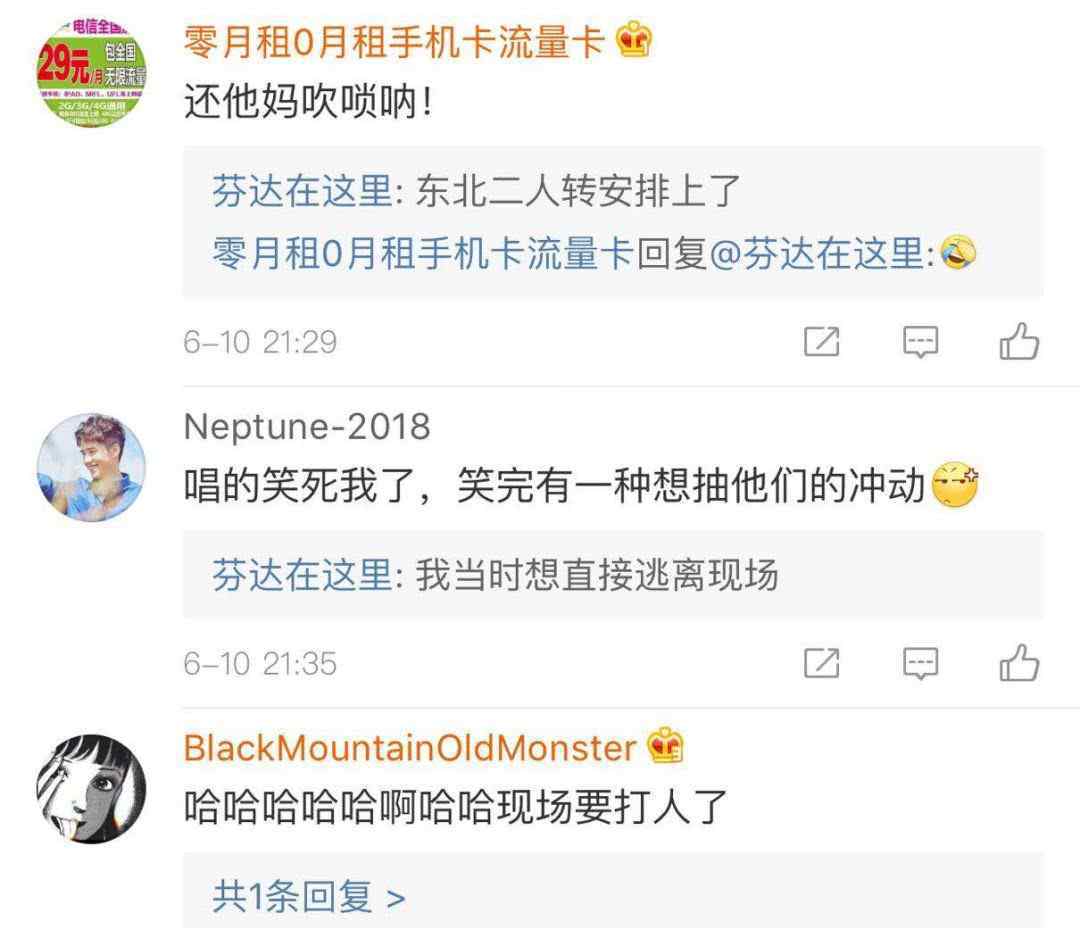Tap crown badge beside 零月租0月租手机卡流量卡

pos(634,40)
